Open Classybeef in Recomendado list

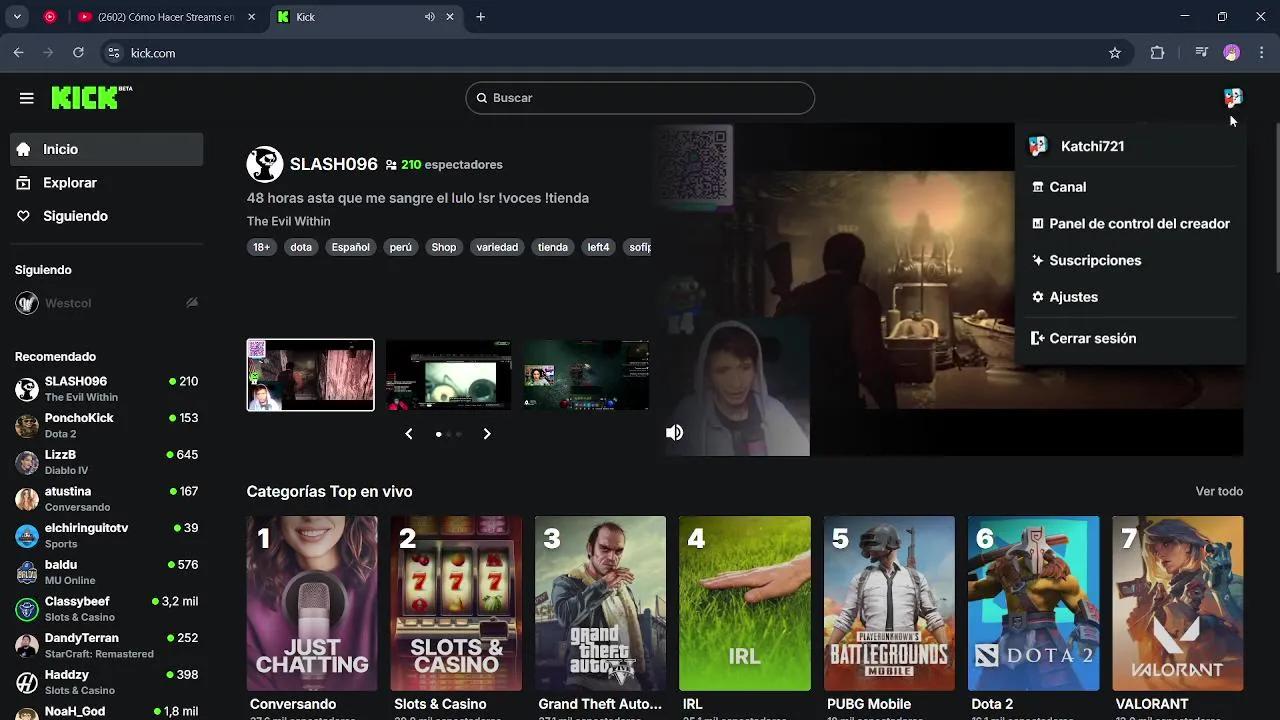point(107,609)
